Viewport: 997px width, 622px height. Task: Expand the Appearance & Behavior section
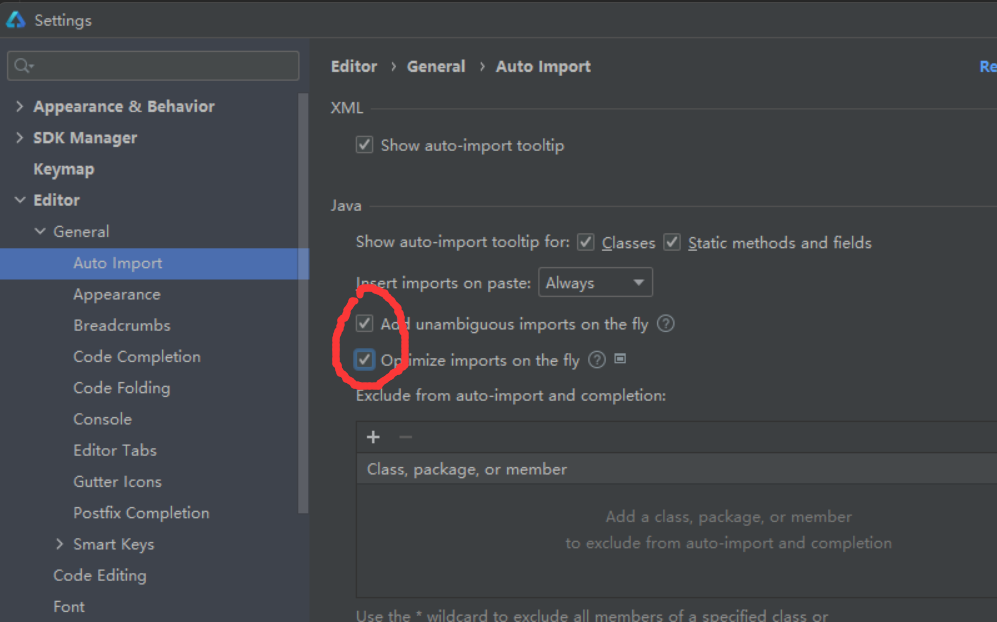point(20,106)
